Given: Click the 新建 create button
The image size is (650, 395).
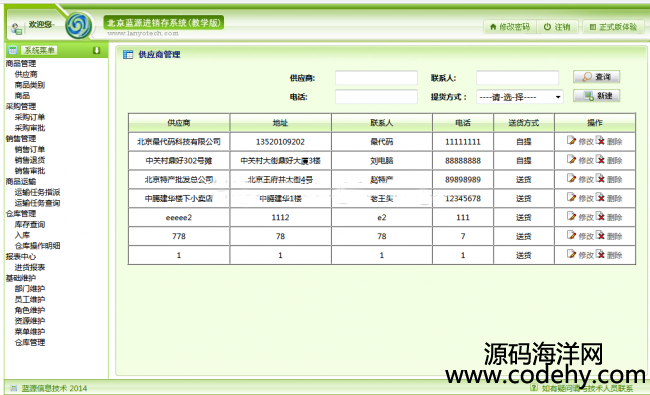Looking at the screenshot, I should coord(596,96).
